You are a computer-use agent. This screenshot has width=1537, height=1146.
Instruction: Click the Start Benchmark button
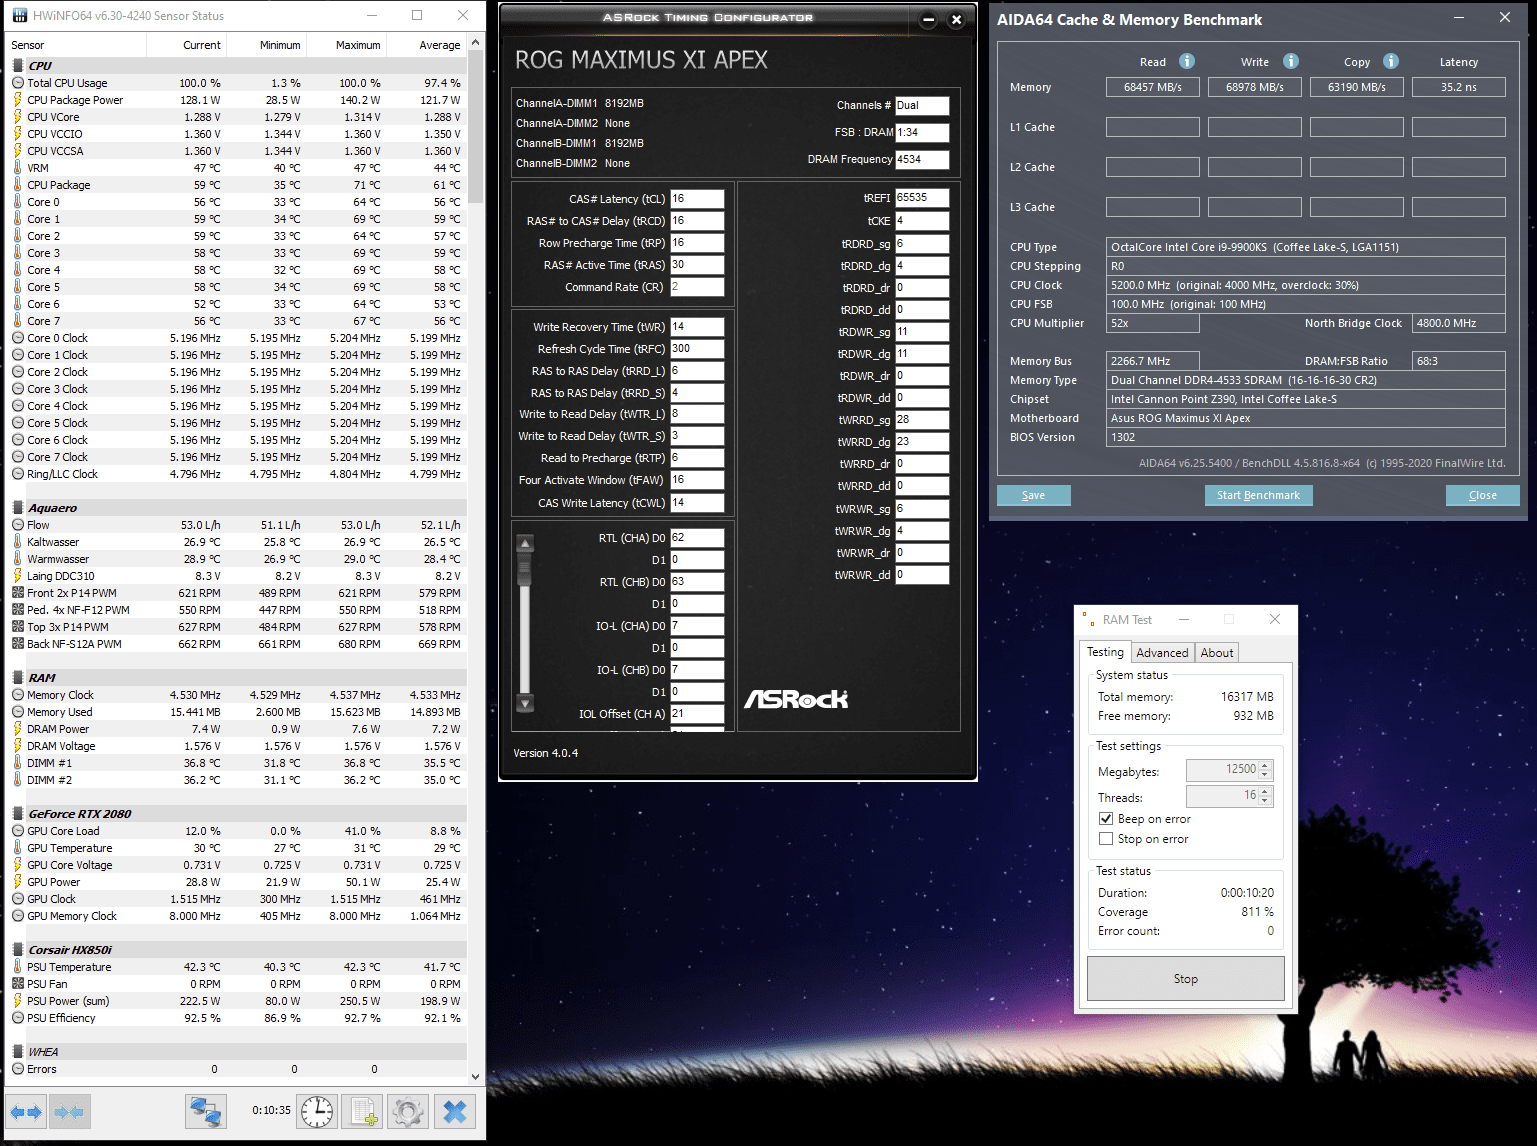[x=1258, y=495]
